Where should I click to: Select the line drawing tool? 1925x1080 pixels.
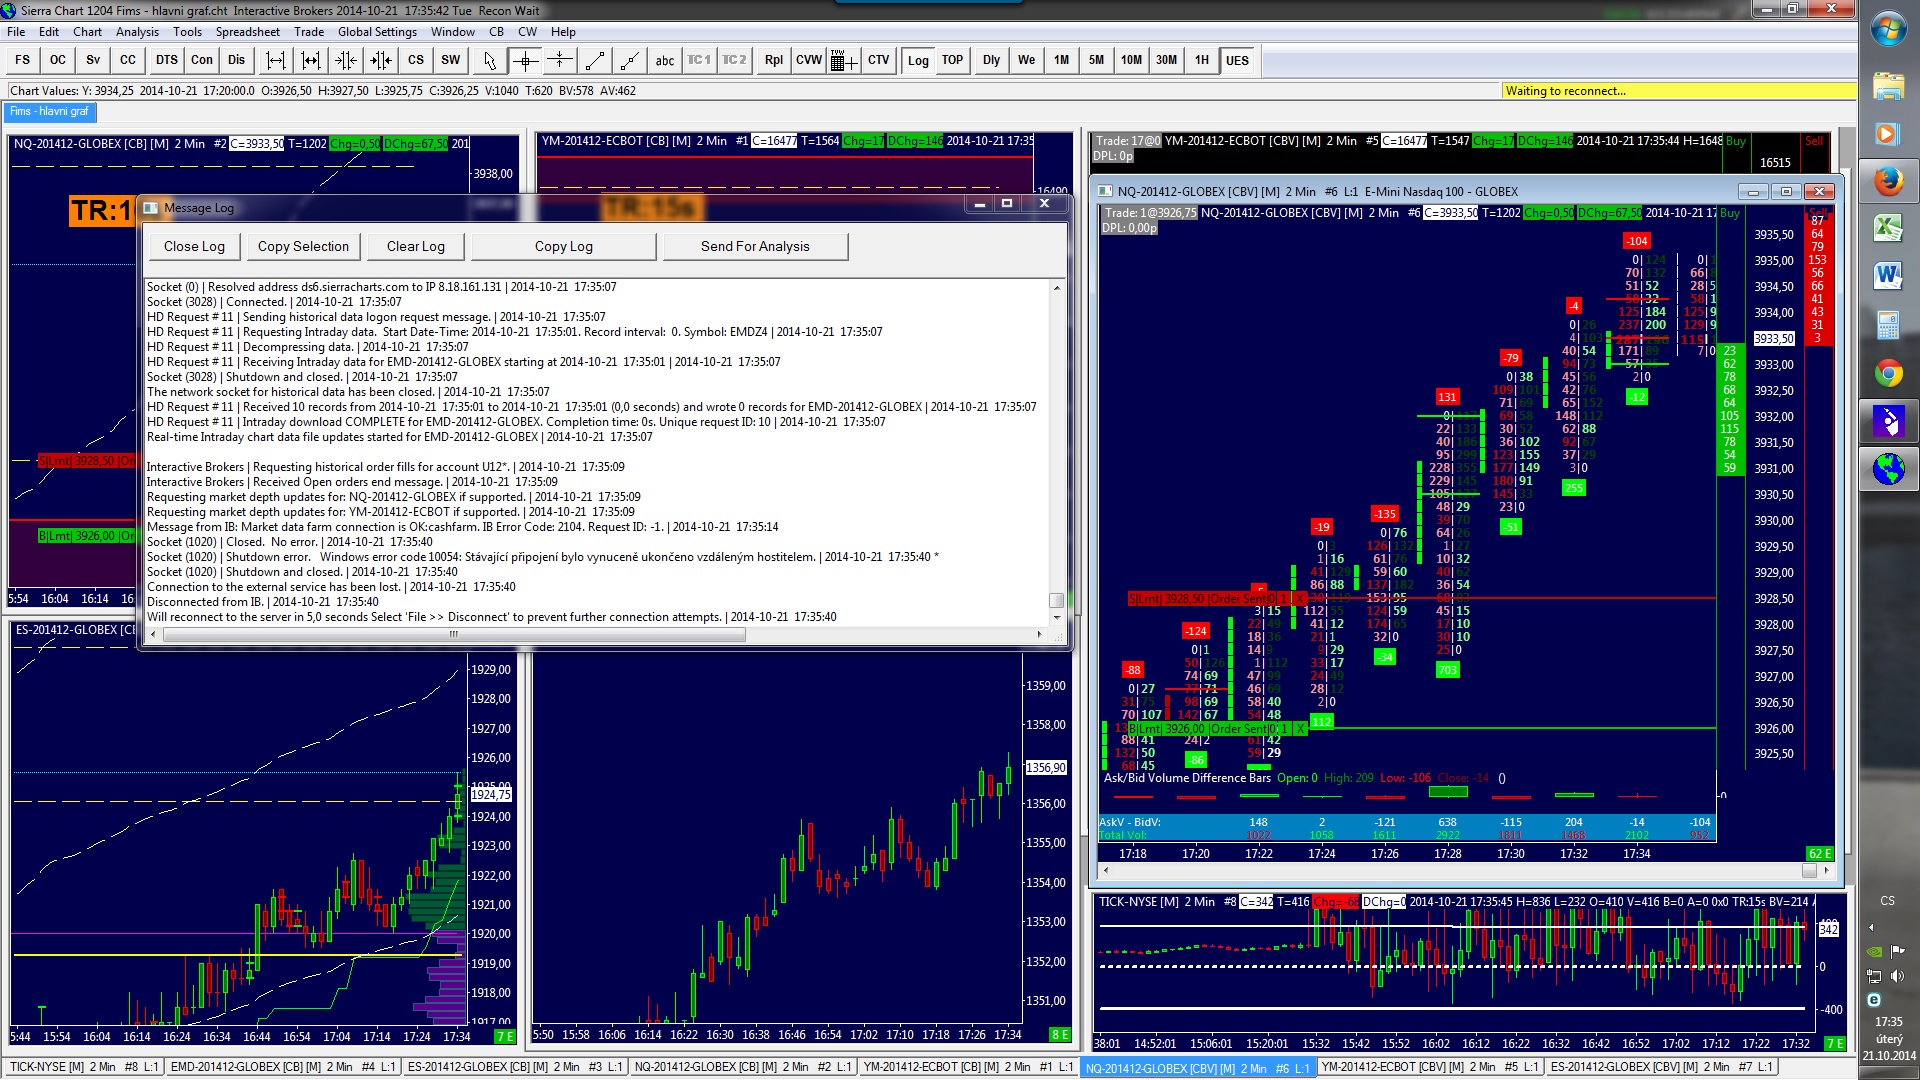pos(595,60)
